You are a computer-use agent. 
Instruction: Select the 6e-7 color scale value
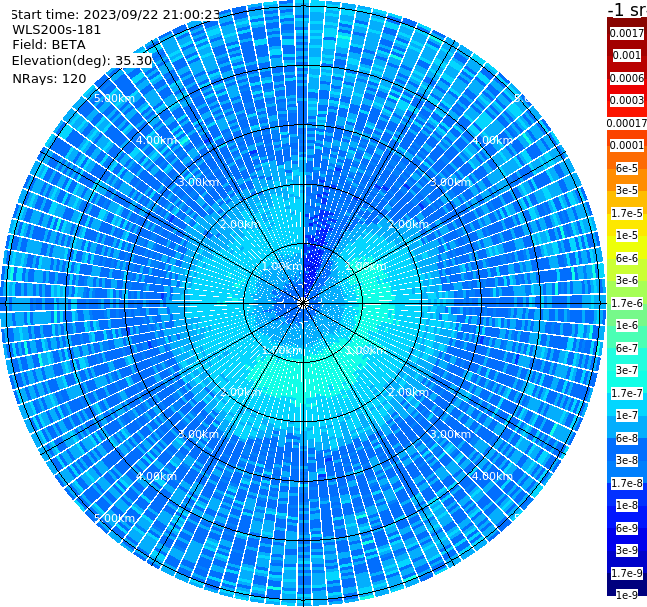[627, 348]
